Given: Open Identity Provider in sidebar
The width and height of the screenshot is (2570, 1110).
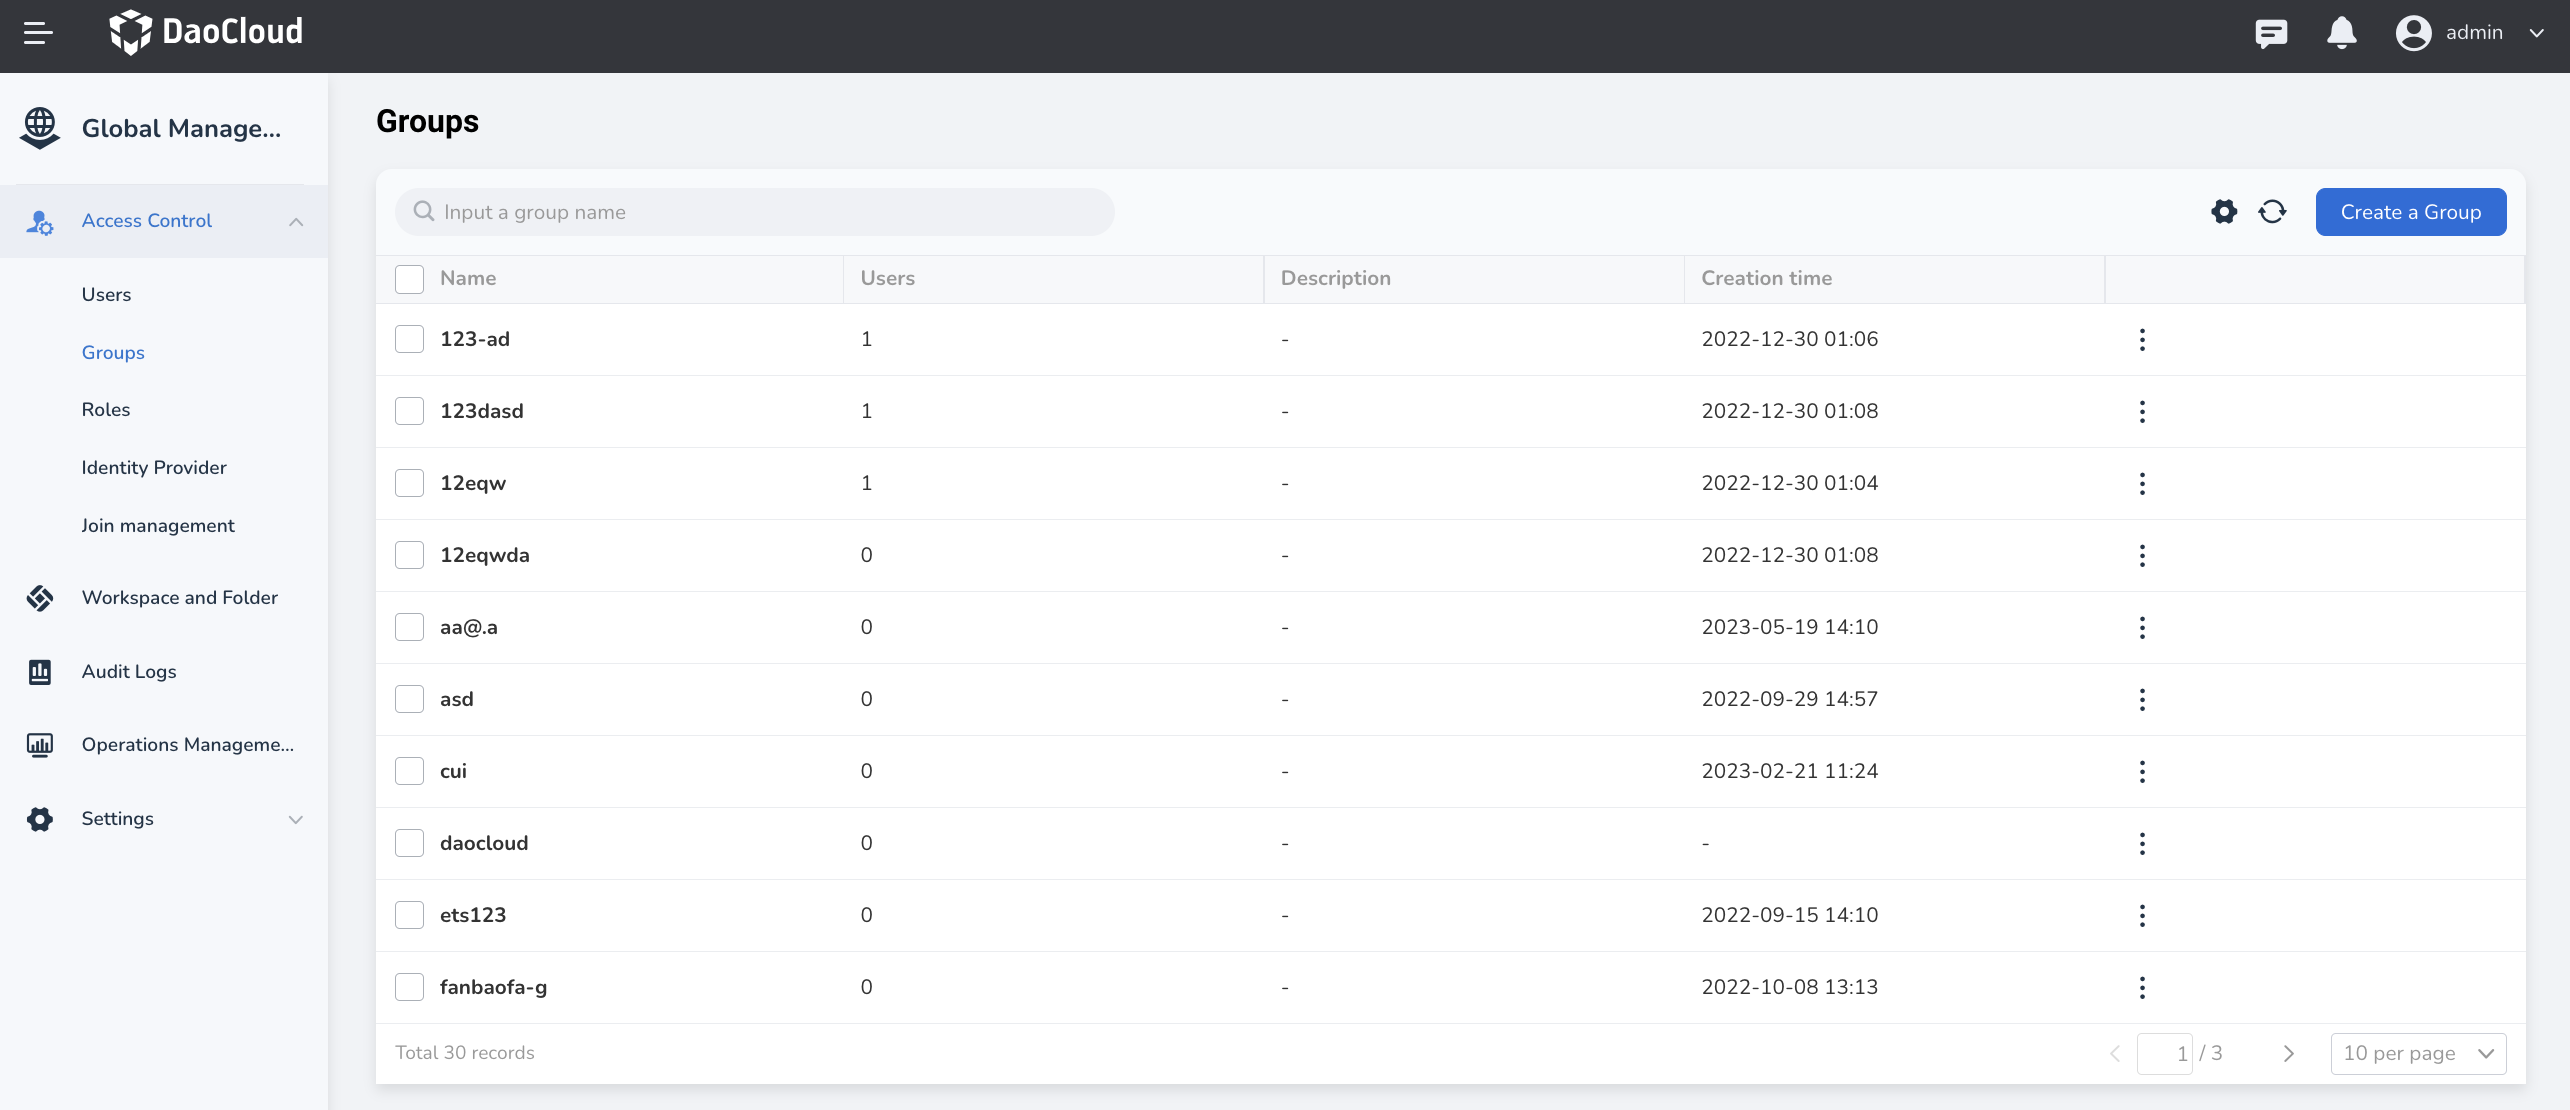Looking at the screenshot, I should [154, 468].
